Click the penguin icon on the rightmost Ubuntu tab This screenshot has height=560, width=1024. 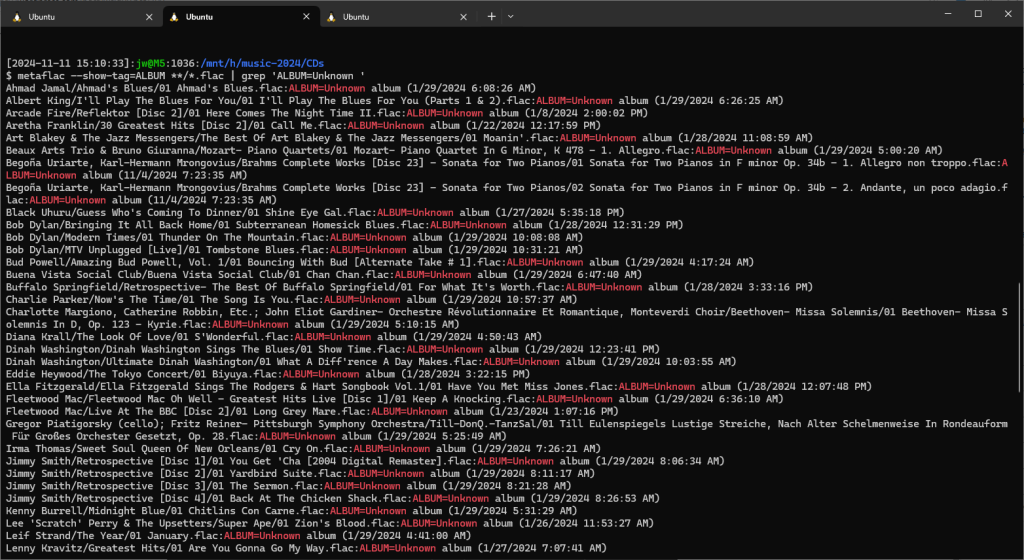pos(331,17)
